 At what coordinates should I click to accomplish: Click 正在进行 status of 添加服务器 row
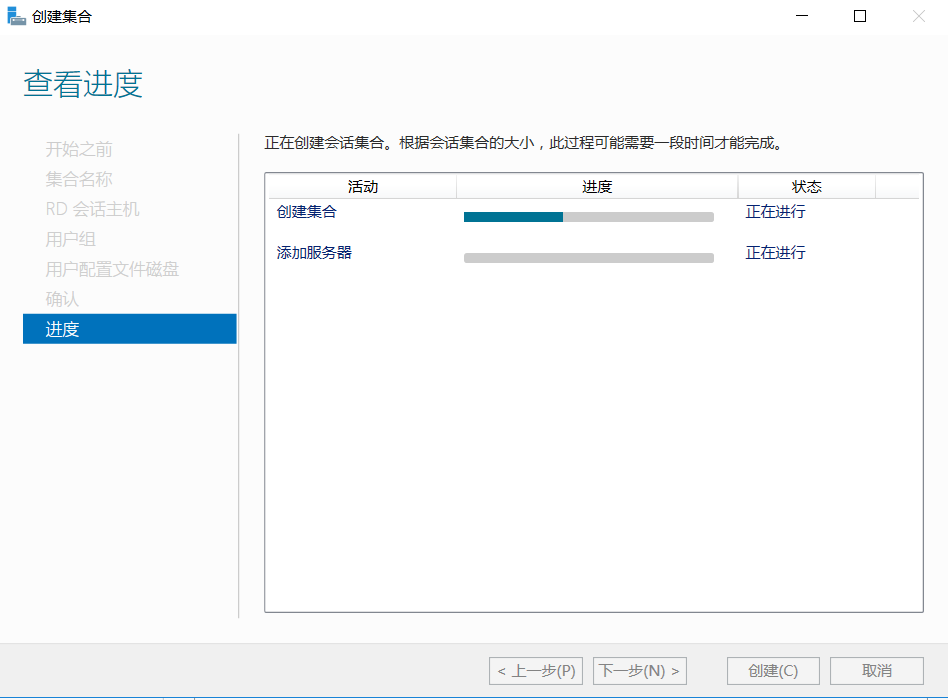pos(776,253)
